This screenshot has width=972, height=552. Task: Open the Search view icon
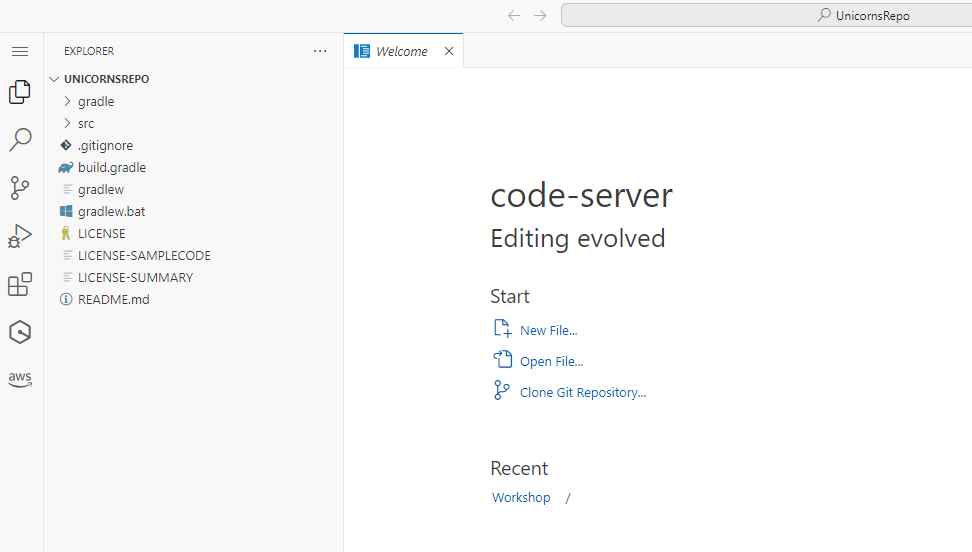(20, 140)
